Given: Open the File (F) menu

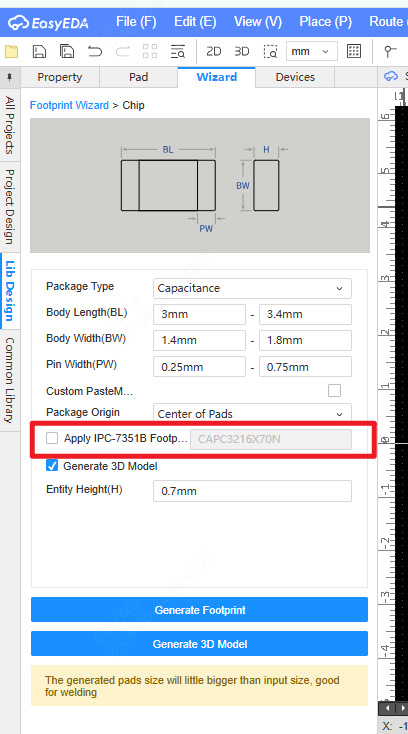Looking at the screenshot, I should [136, 22].
